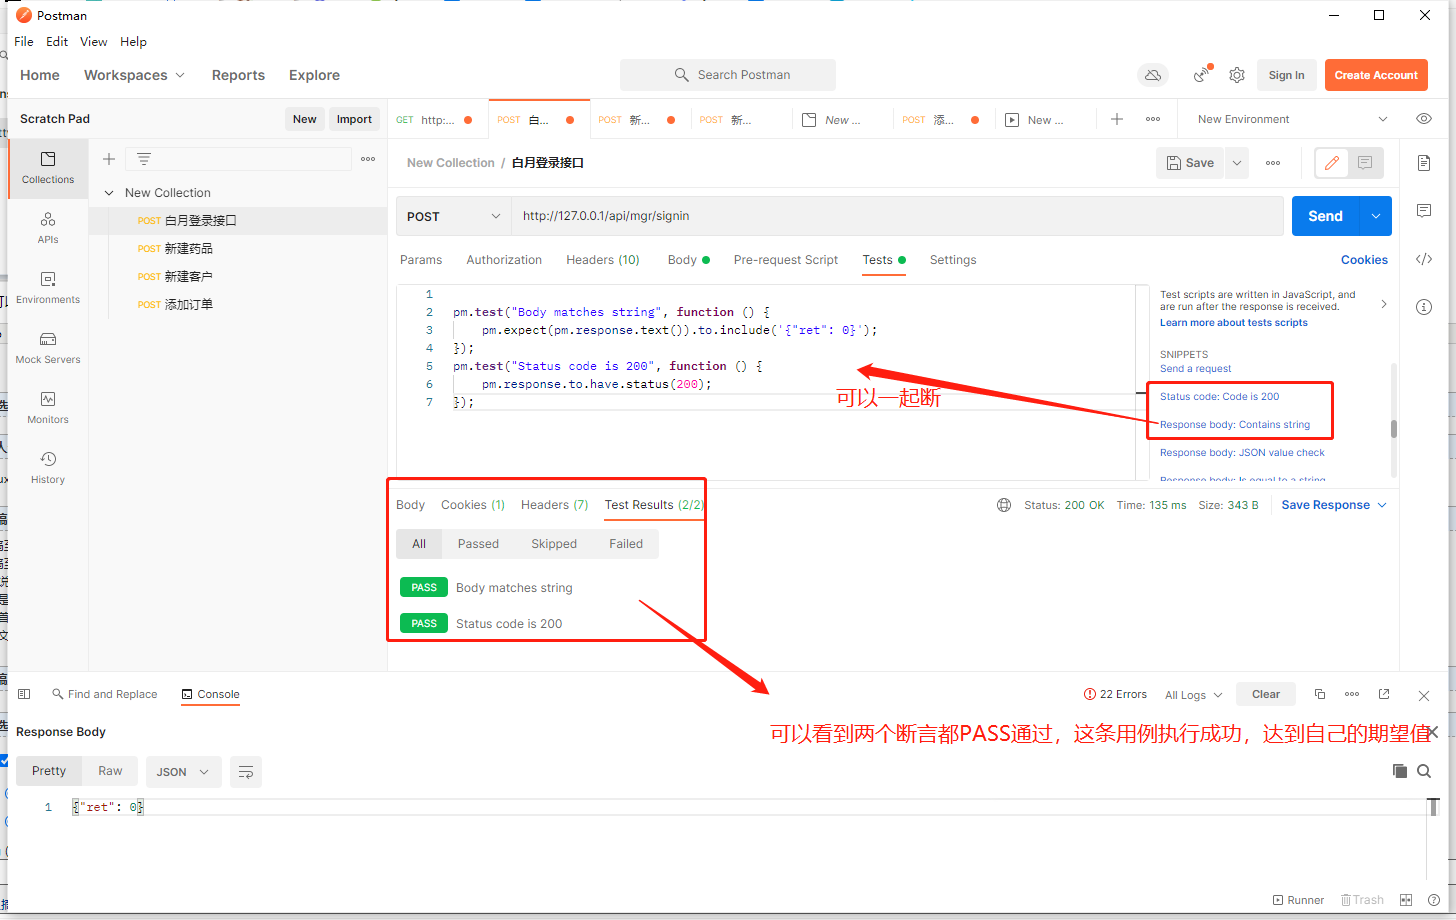Image resolution: width=1456 pixels, height=920 pixels.
Task: Collapse the New Collection tree folder
Action: pos(109,193)
